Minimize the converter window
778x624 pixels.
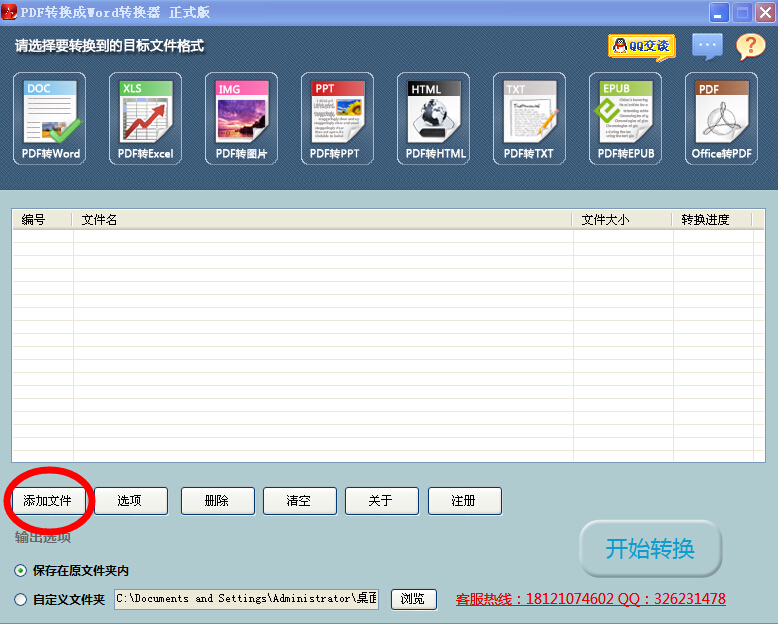(718, 12)
